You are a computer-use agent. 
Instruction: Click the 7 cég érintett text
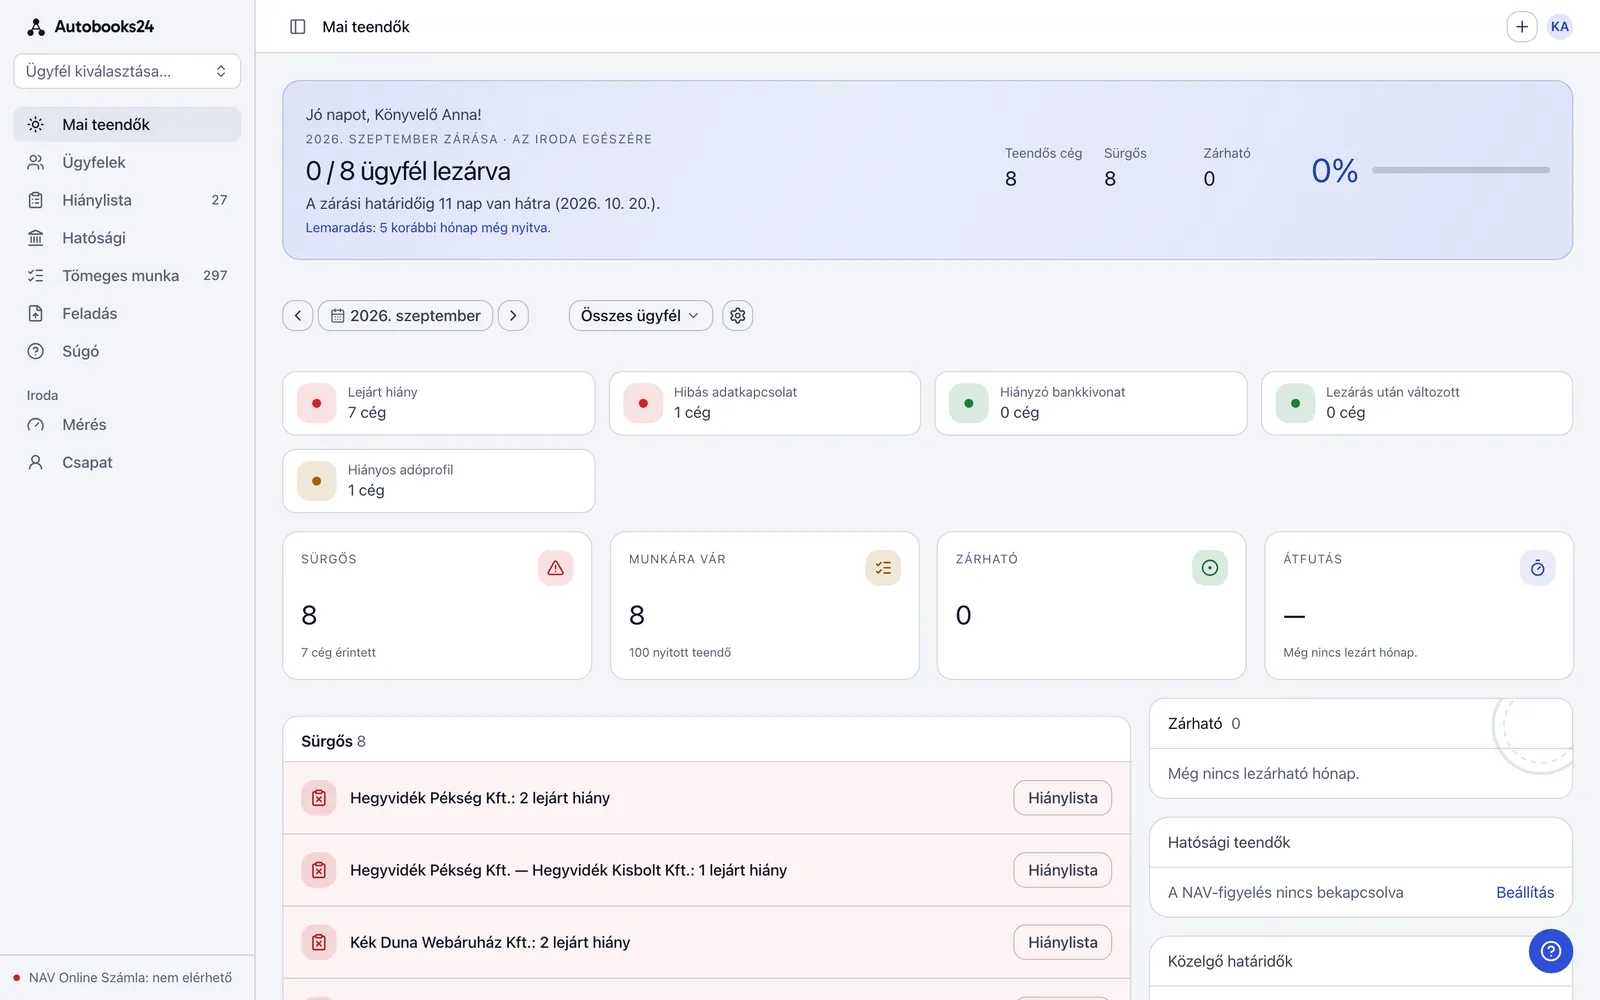(x=338, y=653)
